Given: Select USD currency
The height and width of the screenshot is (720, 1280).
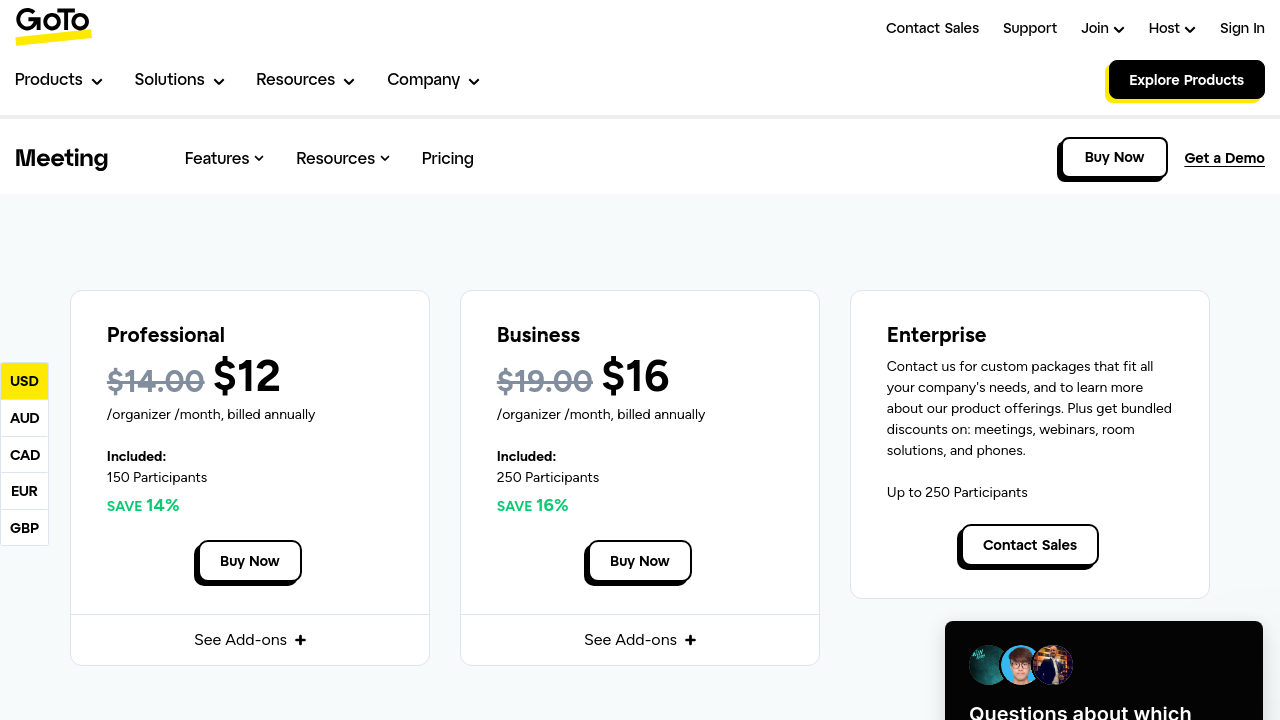Looking at the screenshot, I should coord(24,381).
